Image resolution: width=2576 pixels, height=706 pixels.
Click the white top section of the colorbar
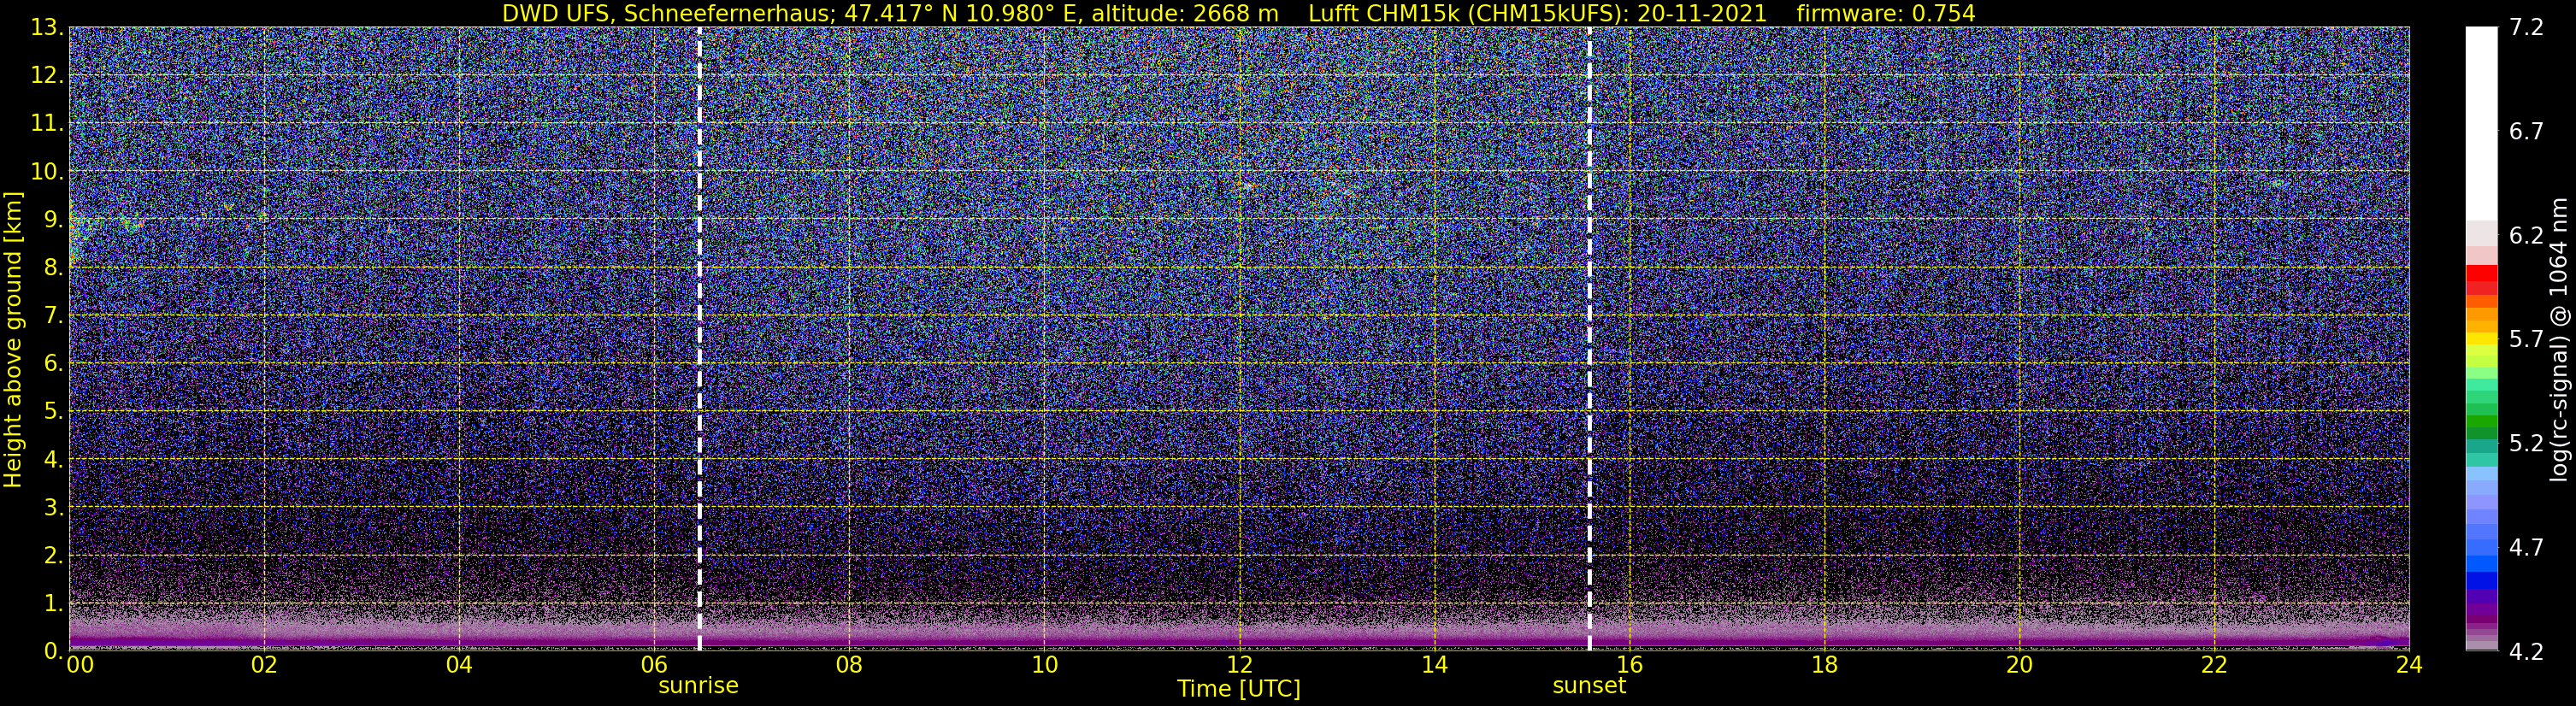[2481, 124]
